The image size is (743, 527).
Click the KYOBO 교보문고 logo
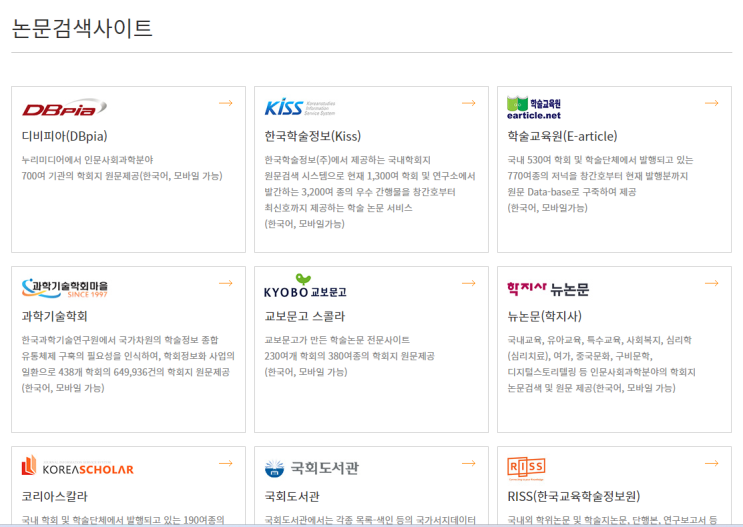[x=305, y=286]
